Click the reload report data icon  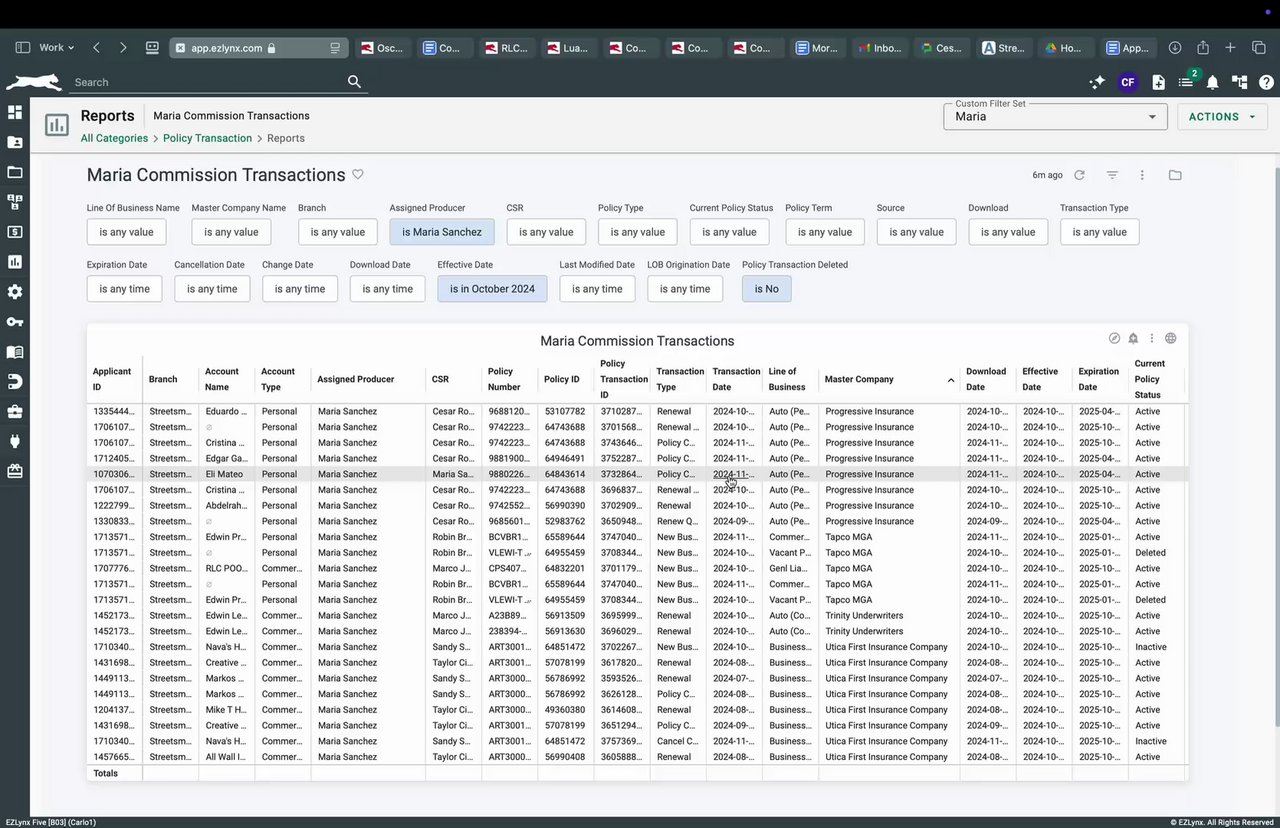coord(1079,175)
